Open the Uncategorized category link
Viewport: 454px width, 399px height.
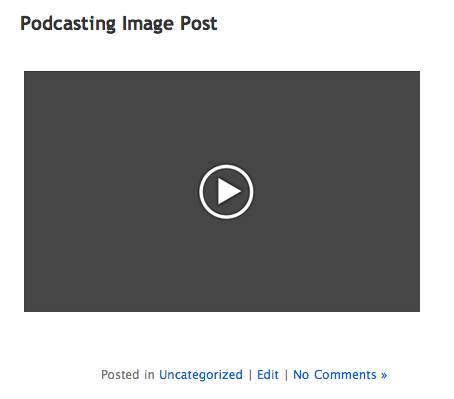click(x=201, y=375)
